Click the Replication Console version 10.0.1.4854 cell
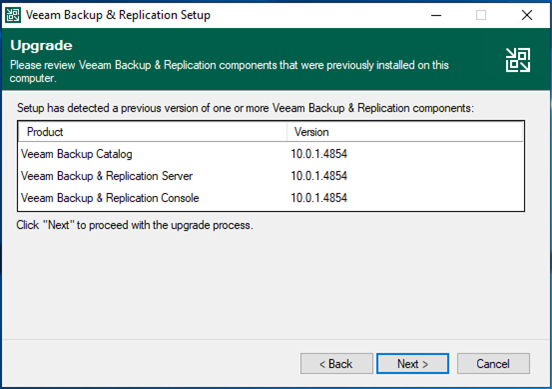 319,198
